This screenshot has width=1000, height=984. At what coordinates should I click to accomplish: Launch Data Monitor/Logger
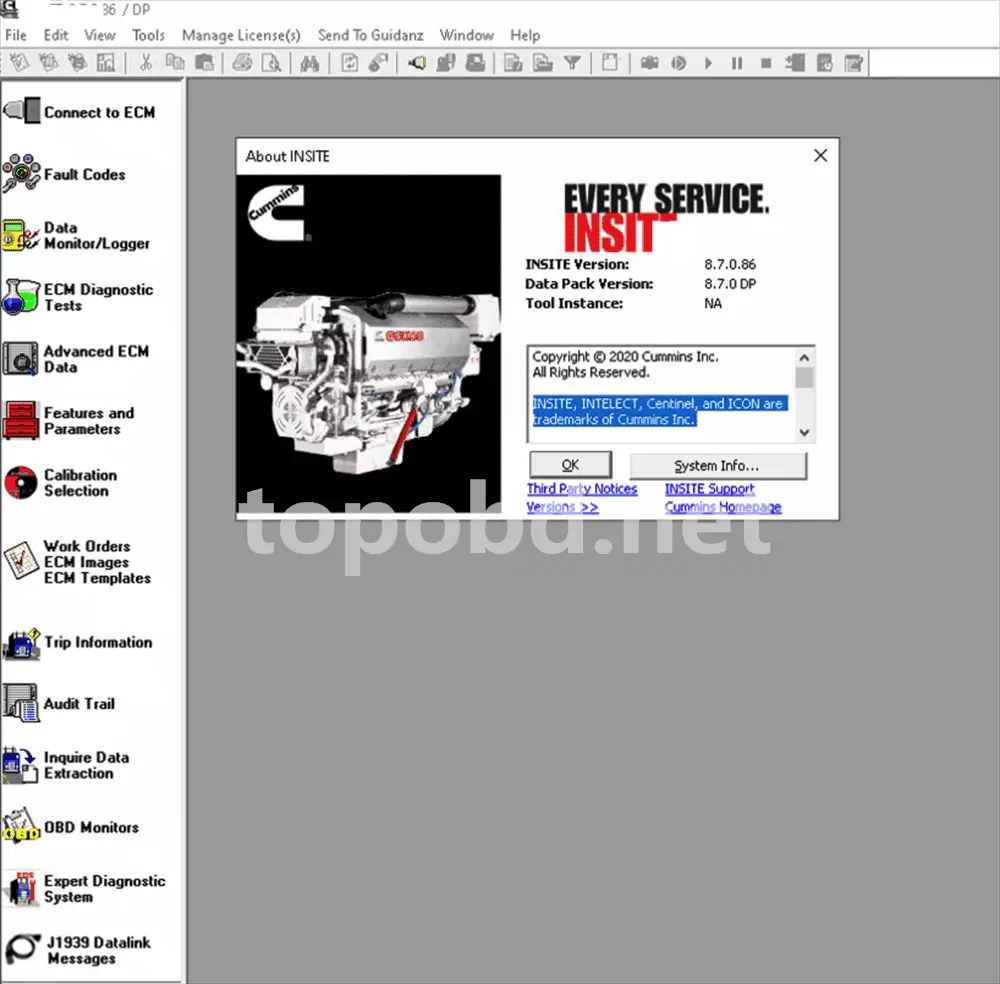(77, 235)
